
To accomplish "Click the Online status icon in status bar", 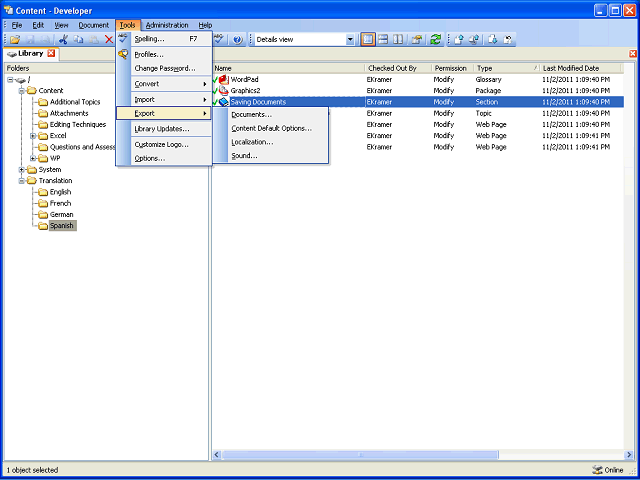I will point(597,470).
